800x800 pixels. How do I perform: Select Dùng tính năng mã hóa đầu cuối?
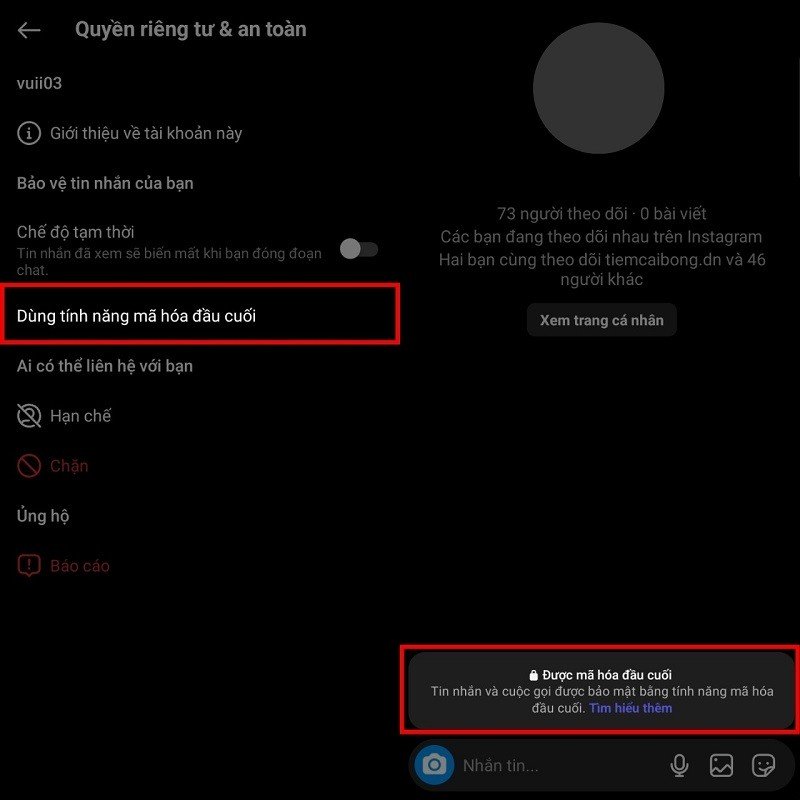200,315
